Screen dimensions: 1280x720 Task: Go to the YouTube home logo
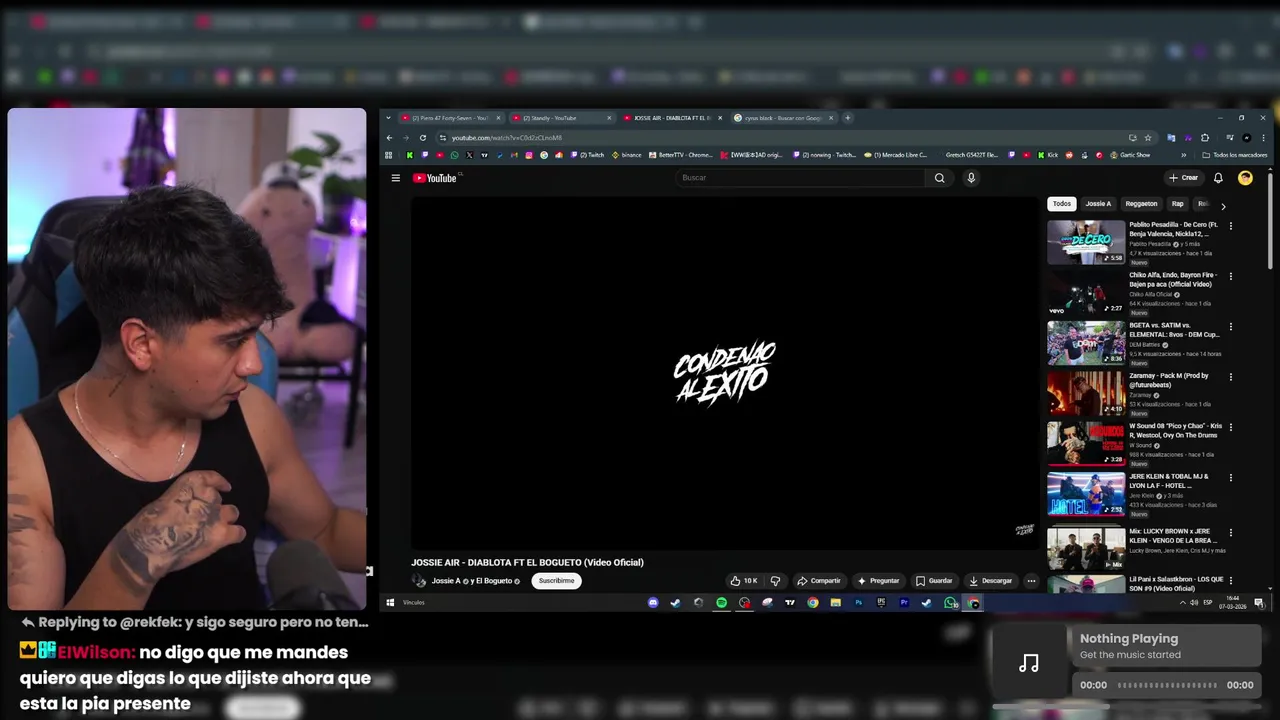point(435,178)
